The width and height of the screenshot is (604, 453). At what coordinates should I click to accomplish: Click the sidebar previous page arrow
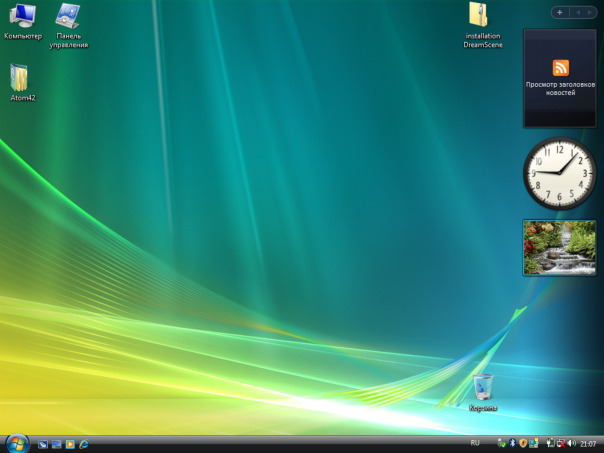click(577, 12)
